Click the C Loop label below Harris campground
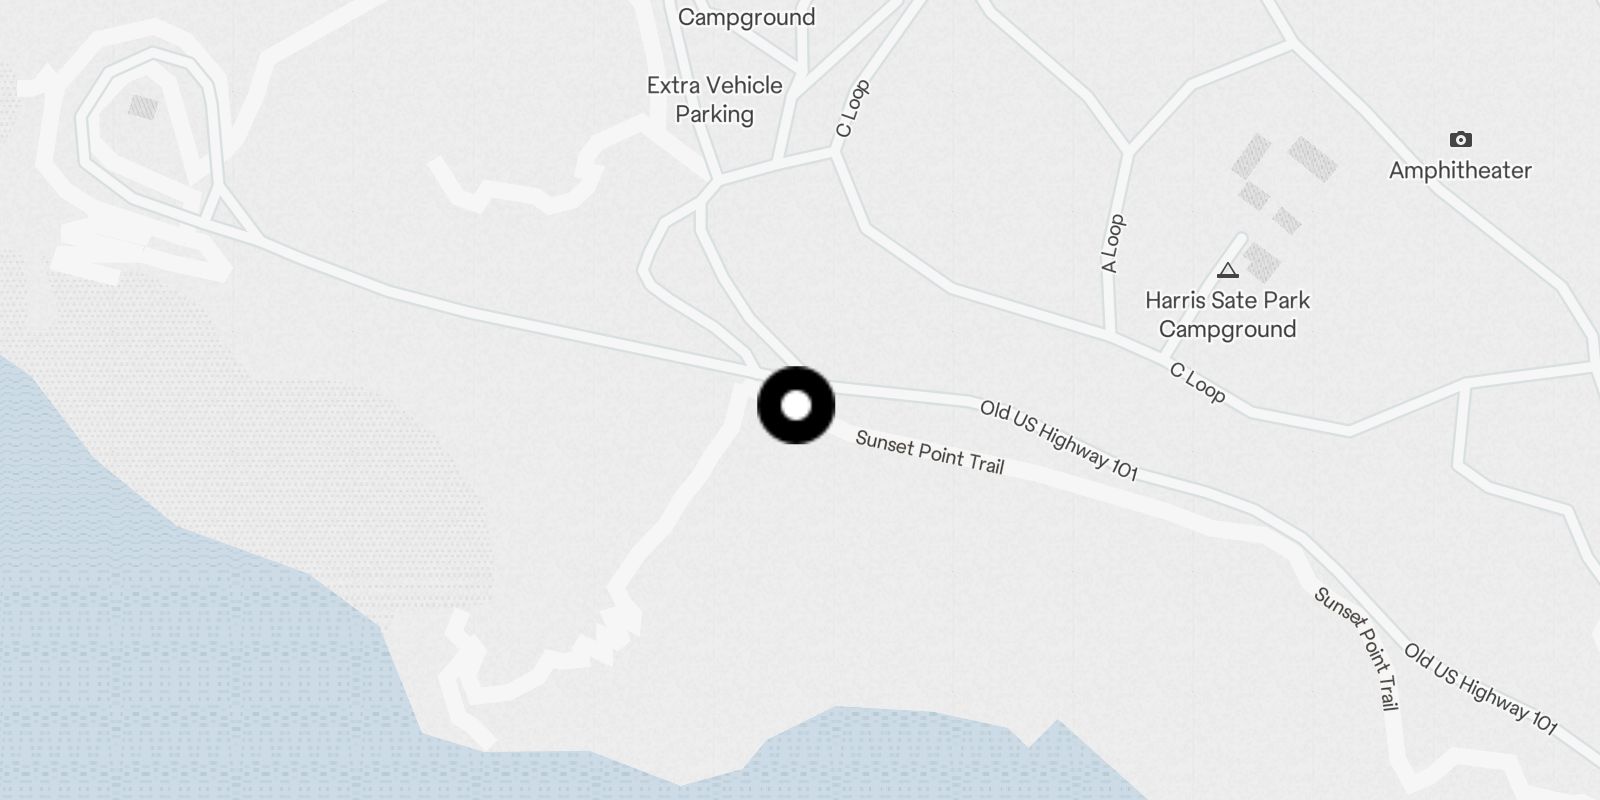This screenshot has height=800, width=1600. pyautogui.click(x=1197, y=383)
